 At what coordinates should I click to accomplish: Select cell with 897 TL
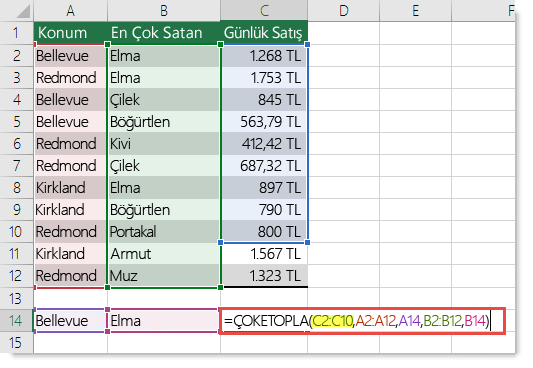point(264,188)
